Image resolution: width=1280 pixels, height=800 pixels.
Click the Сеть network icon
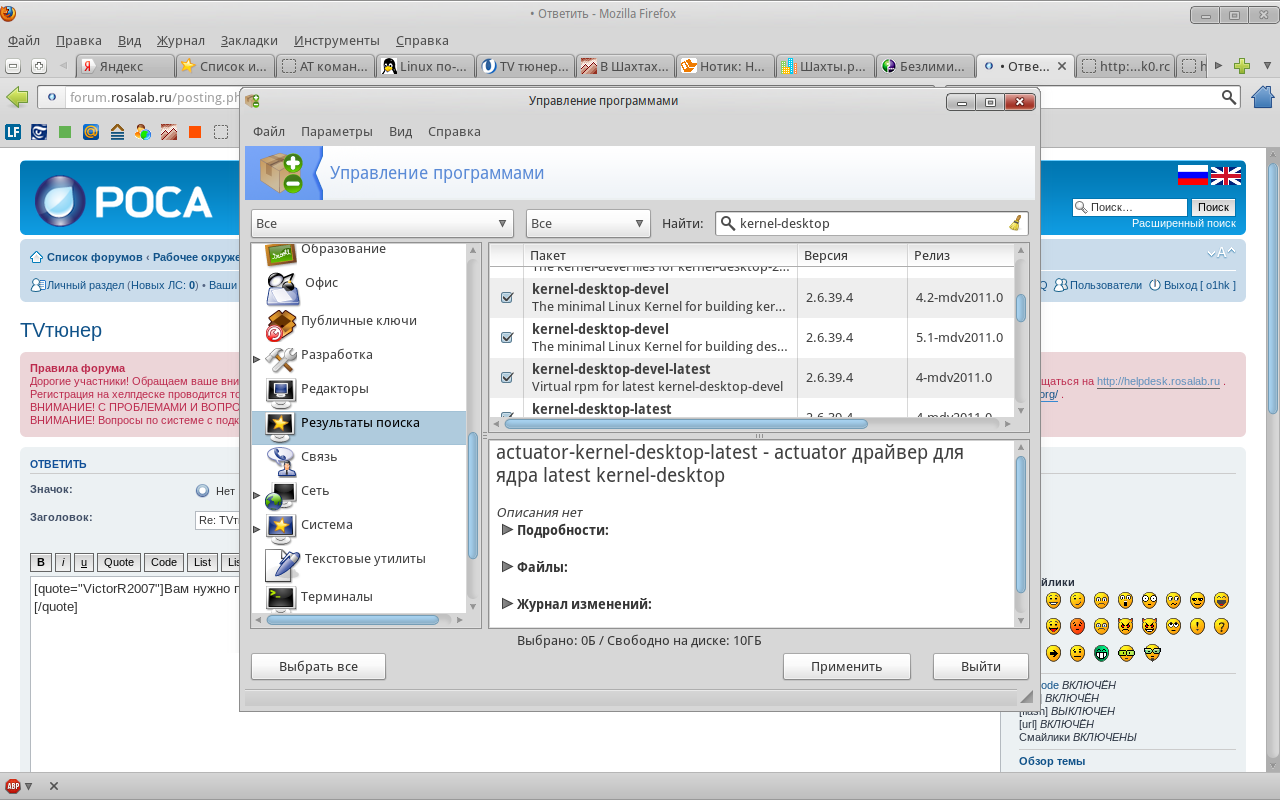coord(282,494)
